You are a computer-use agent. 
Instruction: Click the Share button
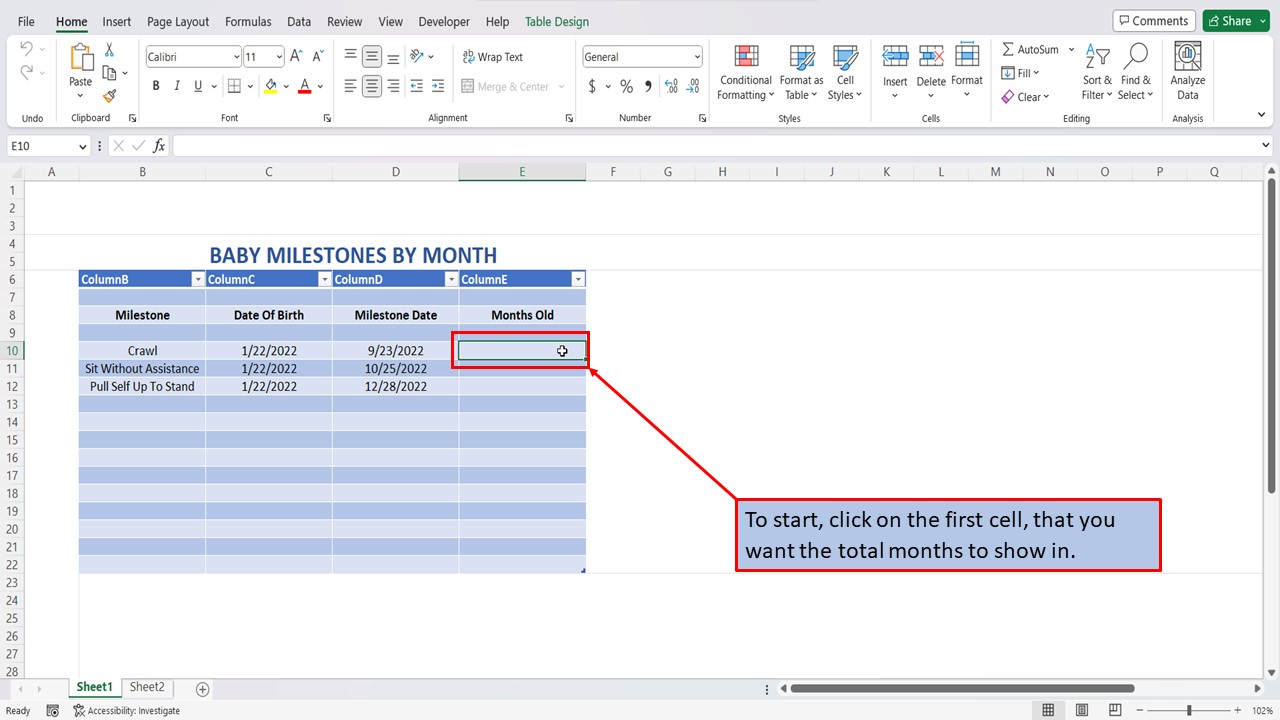[1235, 21]
